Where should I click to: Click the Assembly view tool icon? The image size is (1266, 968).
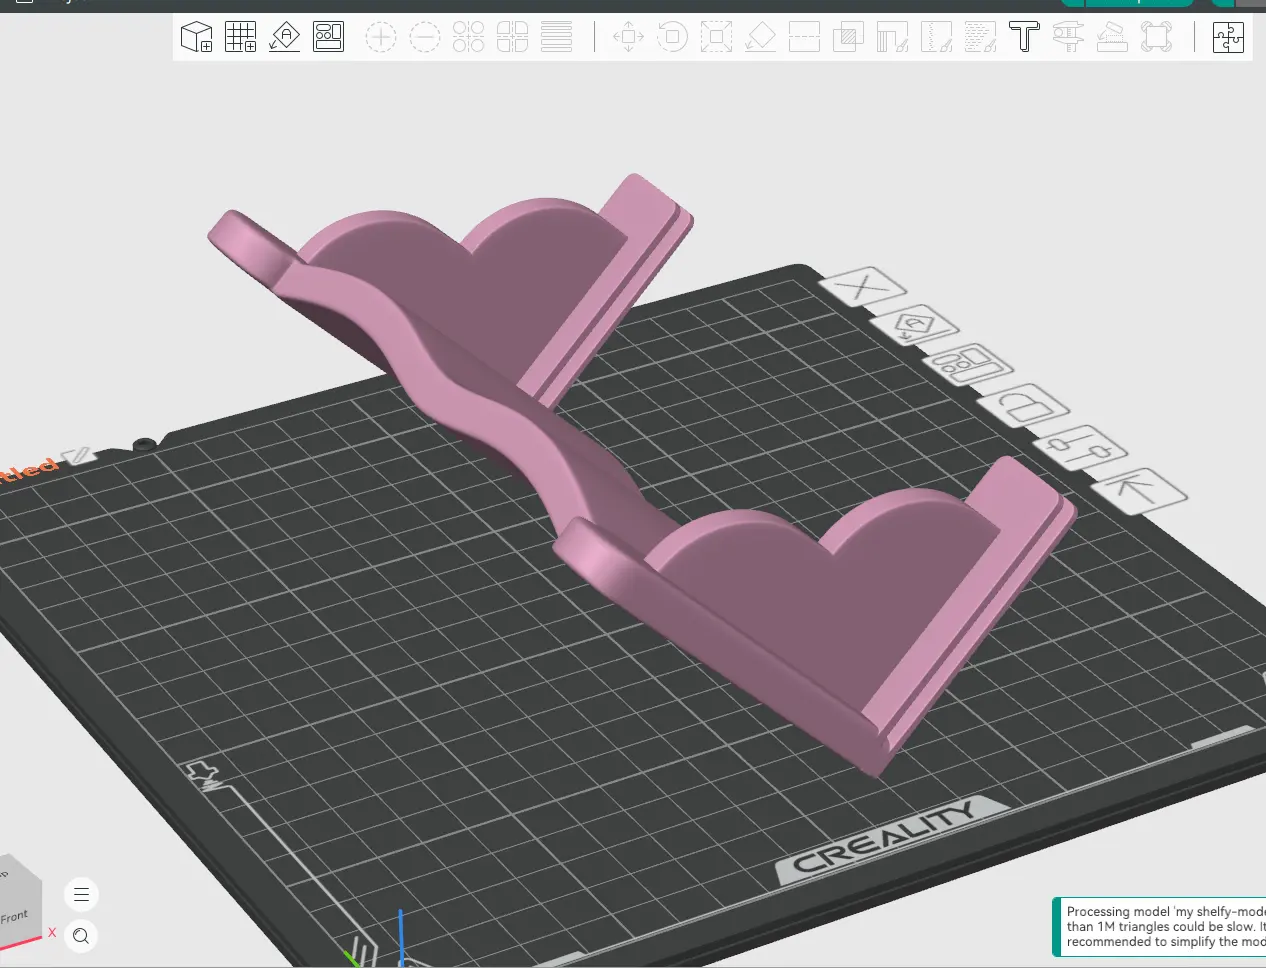tap(1112, 38)
